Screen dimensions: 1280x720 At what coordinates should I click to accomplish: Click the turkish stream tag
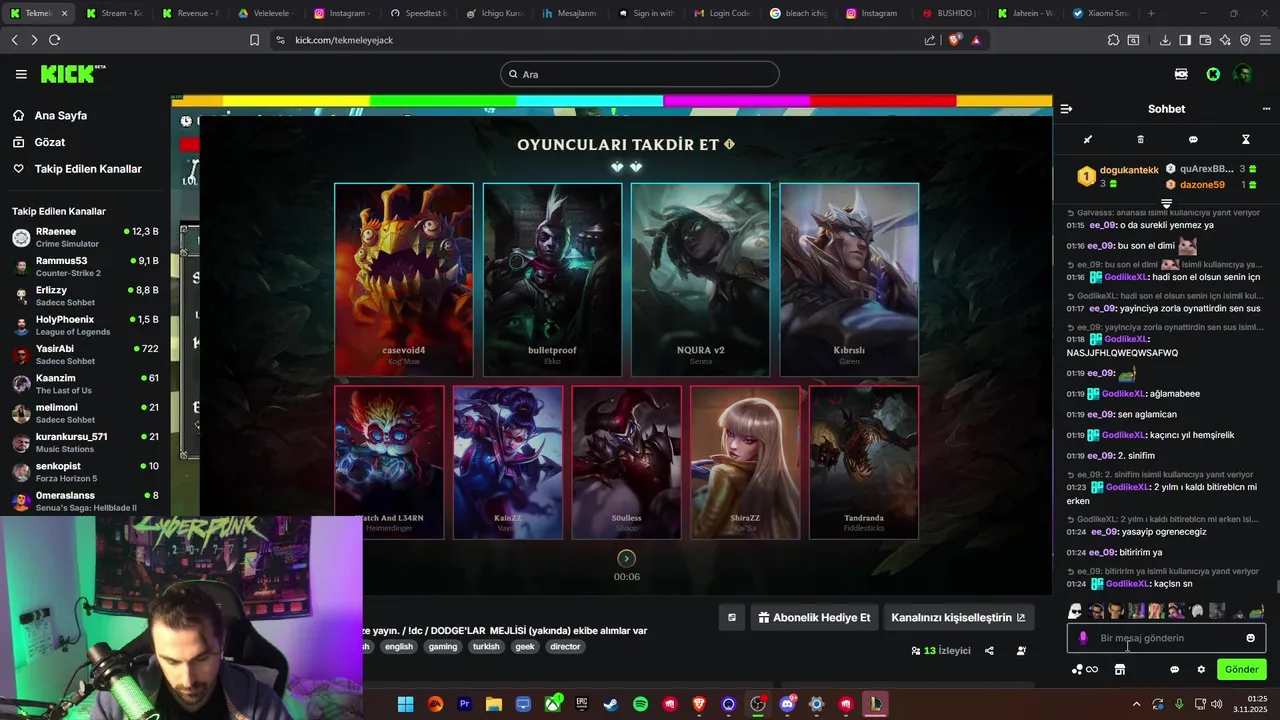point(486,647)
